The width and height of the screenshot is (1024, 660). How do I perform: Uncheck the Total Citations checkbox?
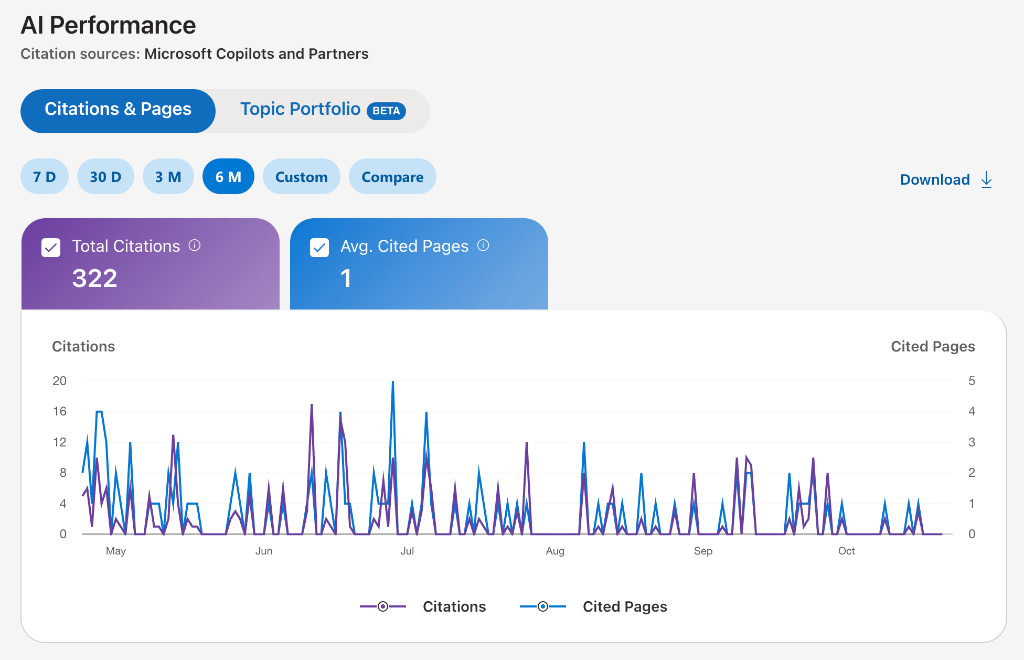(x=51, y=247)
